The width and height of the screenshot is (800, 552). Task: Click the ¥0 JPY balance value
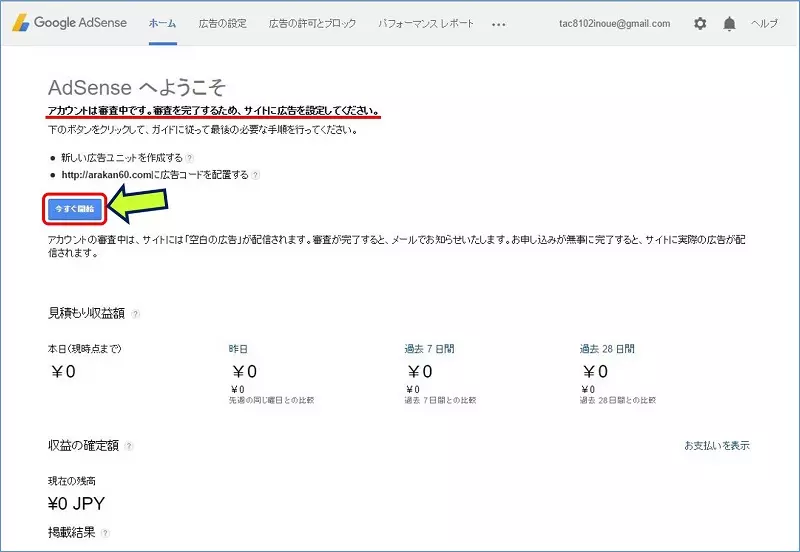coord(77,504)
